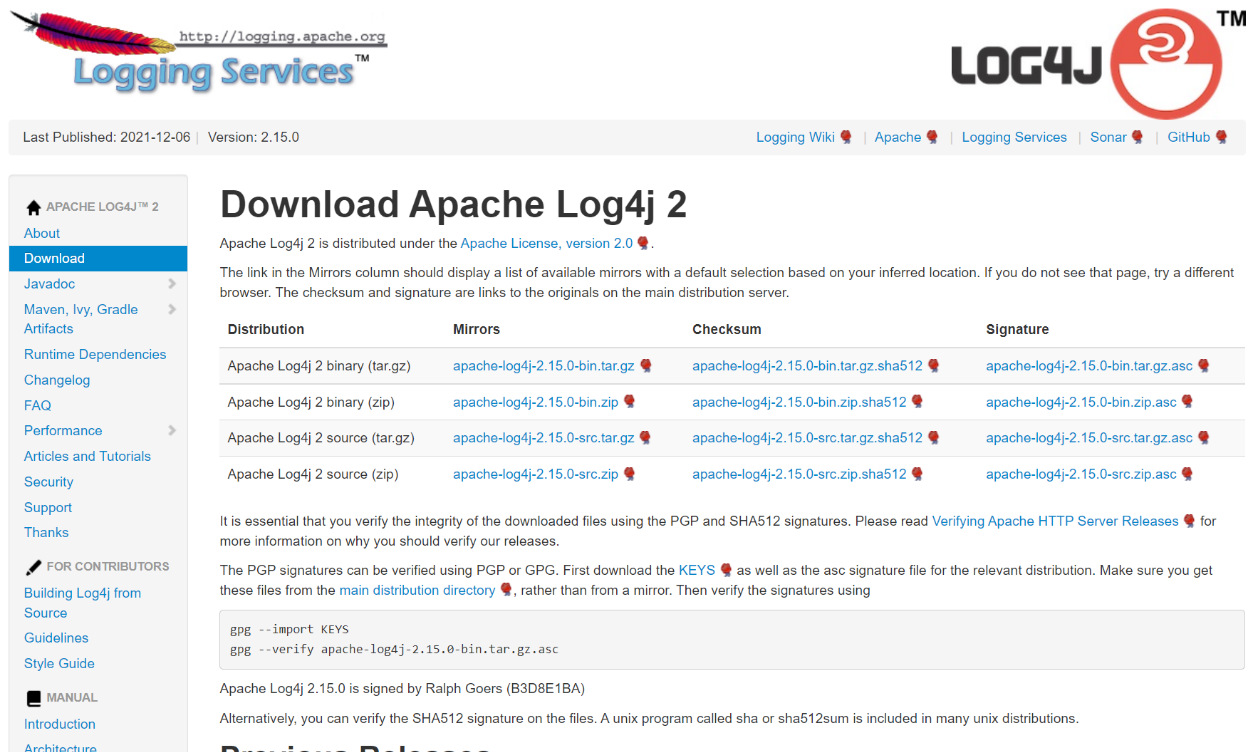Click the external icon after apache-log4j-2.15.0-src.tar.gz mirror link
The height and width of the screenshot is (752, 1248).
click(645, 438)
